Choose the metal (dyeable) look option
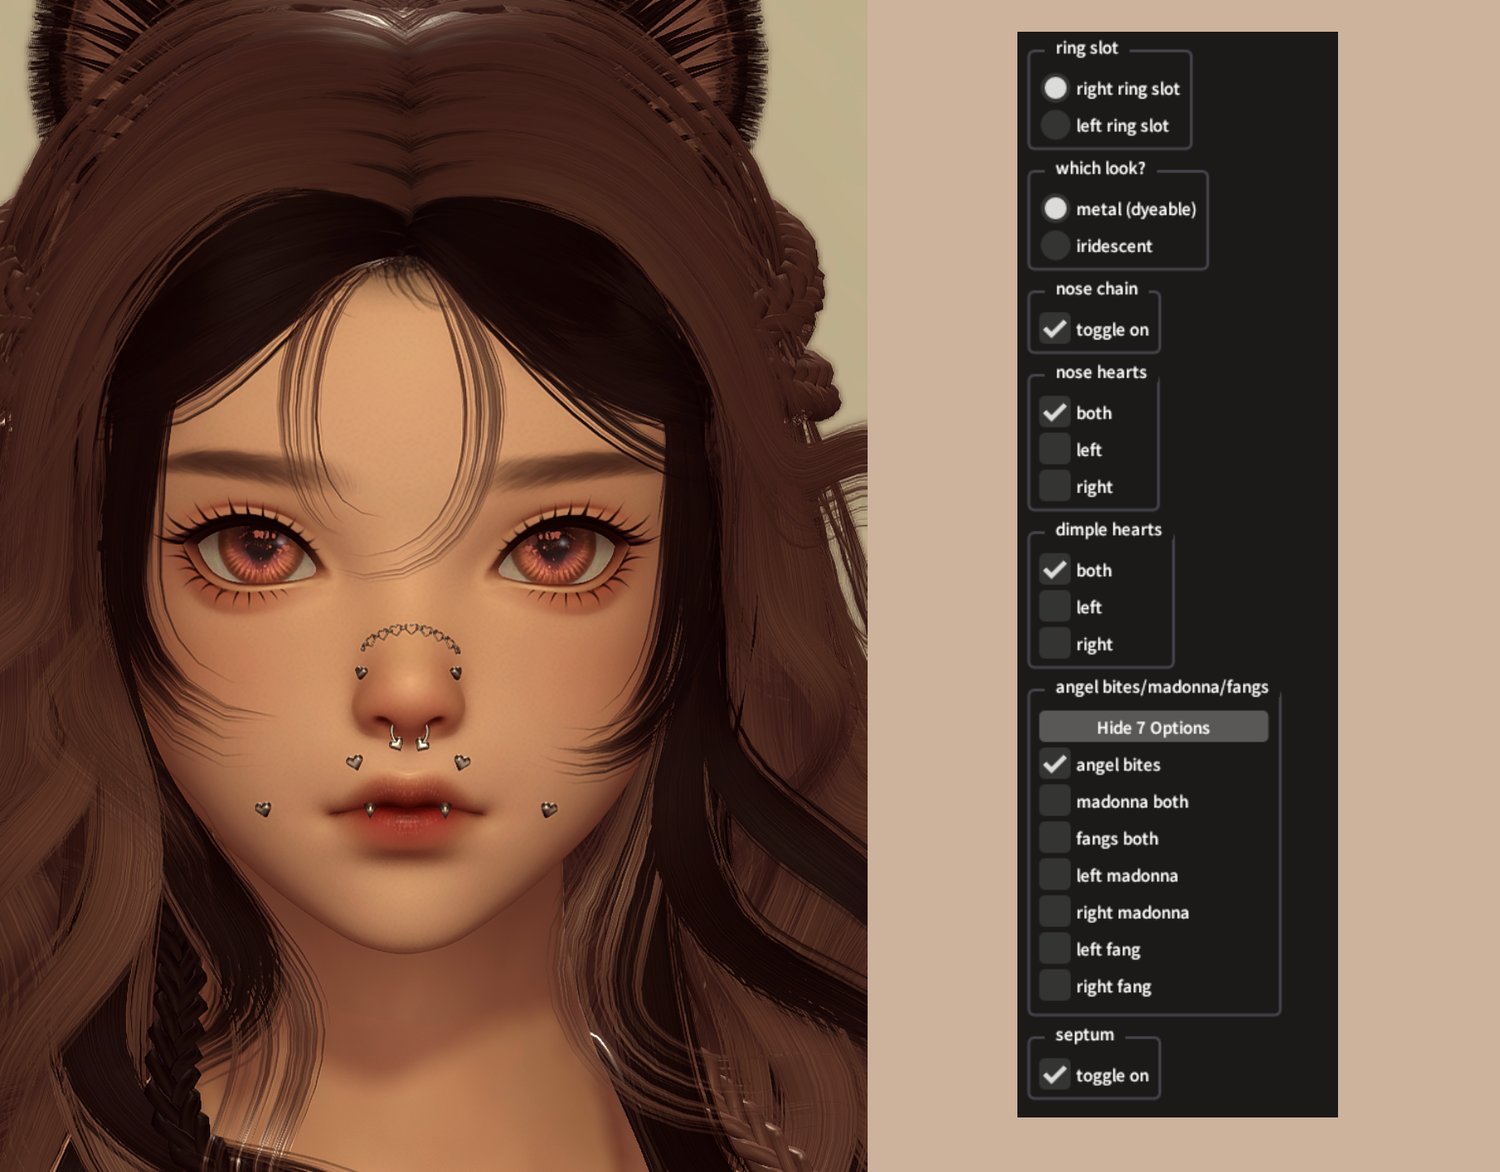 point(1055,208)
